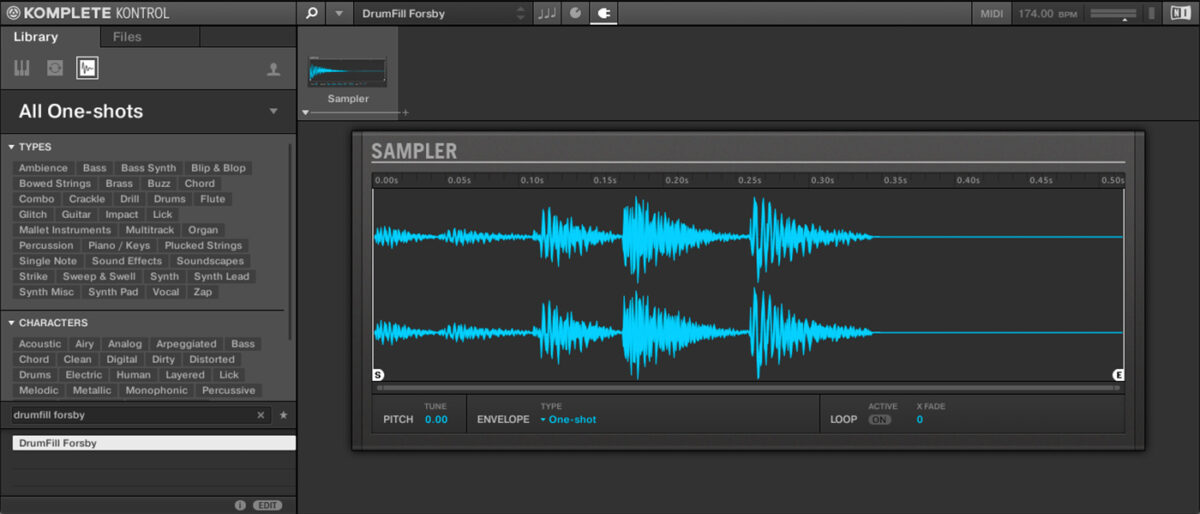
Task: Open the main menu arrow beside magnifier
Action: 339,13
